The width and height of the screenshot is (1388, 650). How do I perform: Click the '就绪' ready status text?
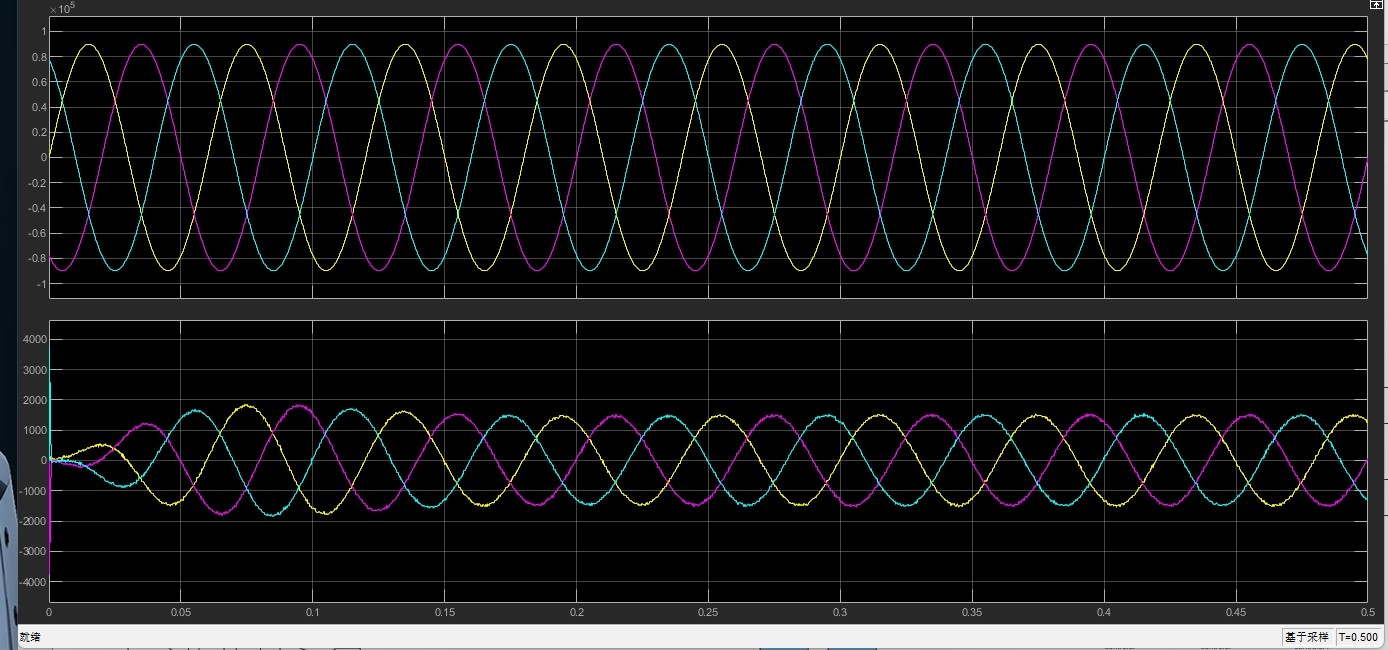tap(30, 637)
